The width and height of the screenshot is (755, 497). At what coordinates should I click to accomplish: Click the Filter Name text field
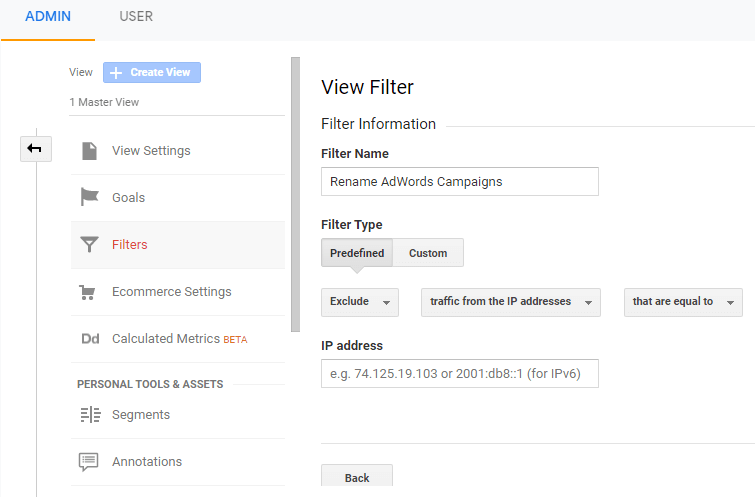(x=459, y=182)
